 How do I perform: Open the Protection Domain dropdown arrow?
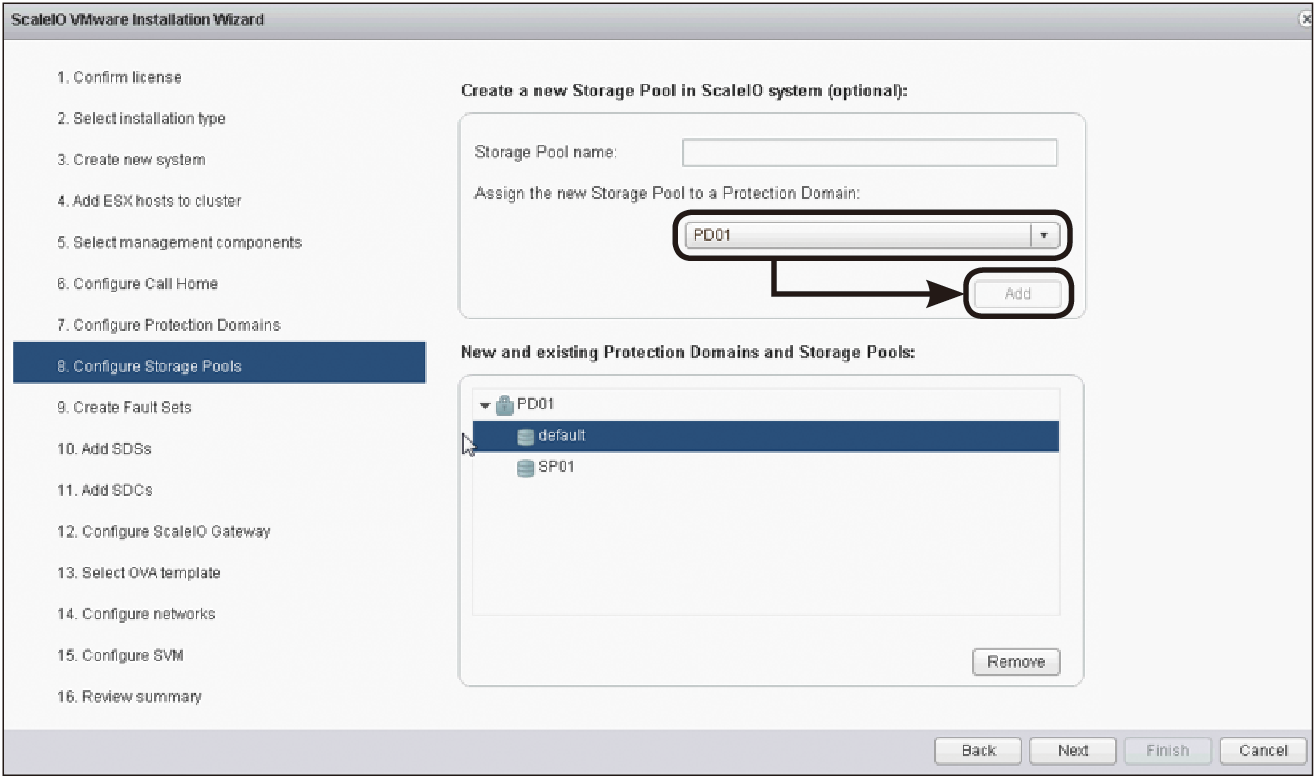tap(1044, 236)
